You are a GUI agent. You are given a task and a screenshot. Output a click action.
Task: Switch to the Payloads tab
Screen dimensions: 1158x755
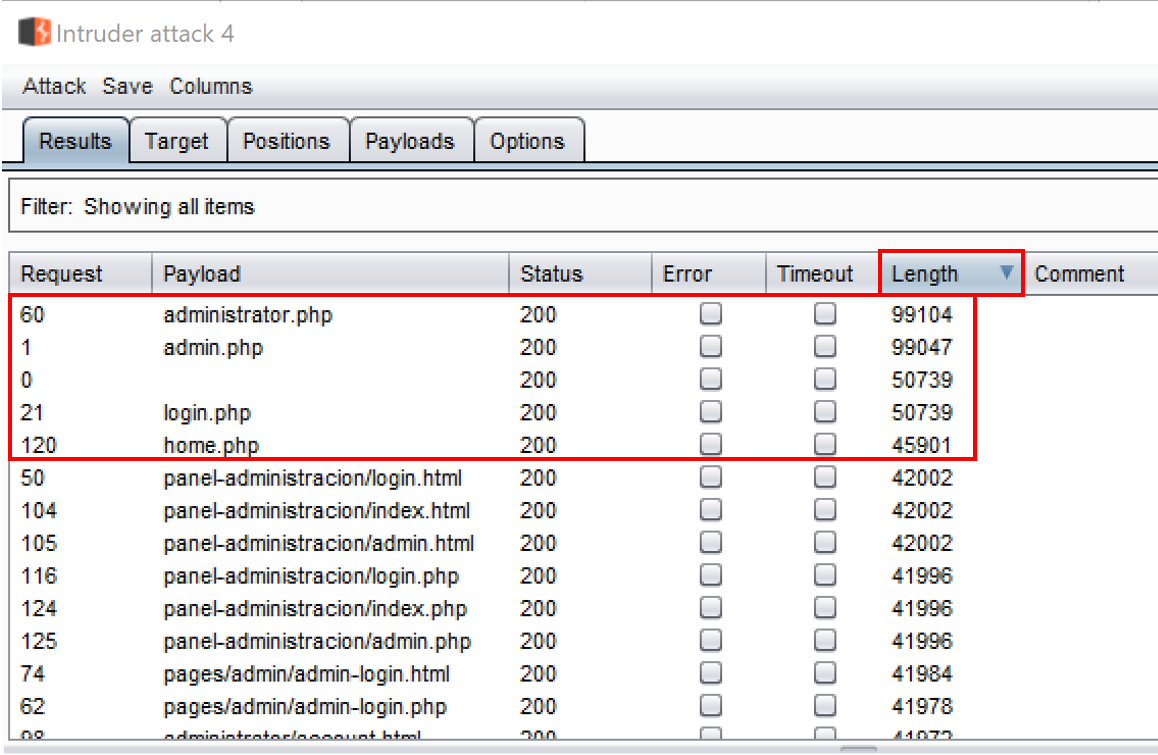click(410, 141)
